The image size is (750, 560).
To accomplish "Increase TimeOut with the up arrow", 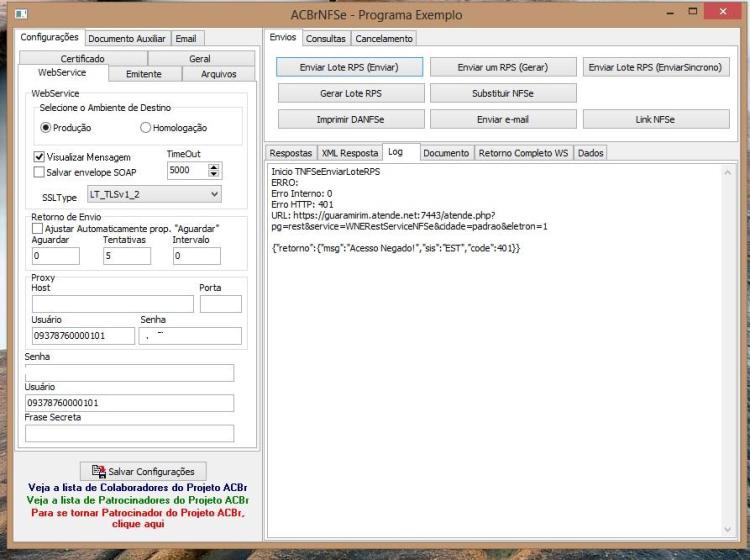I will pos(214,167).
